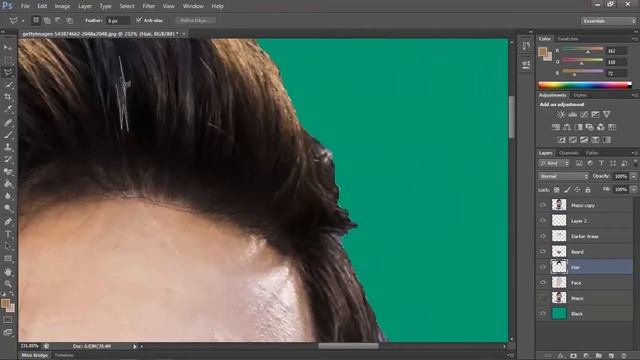Select the Rectangle shape tool
Viewport: 640px width, 360px height.
[8, 258]
